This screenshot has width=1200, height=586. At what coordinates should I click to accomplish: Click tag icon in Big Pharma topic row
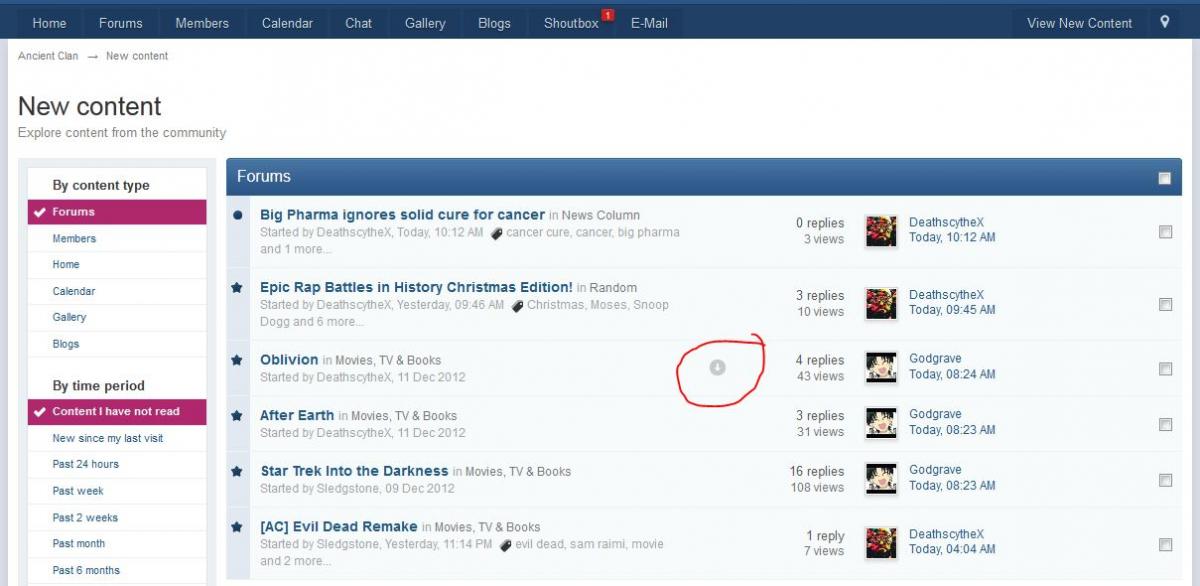pyautogui.click(x=496, y=233)
